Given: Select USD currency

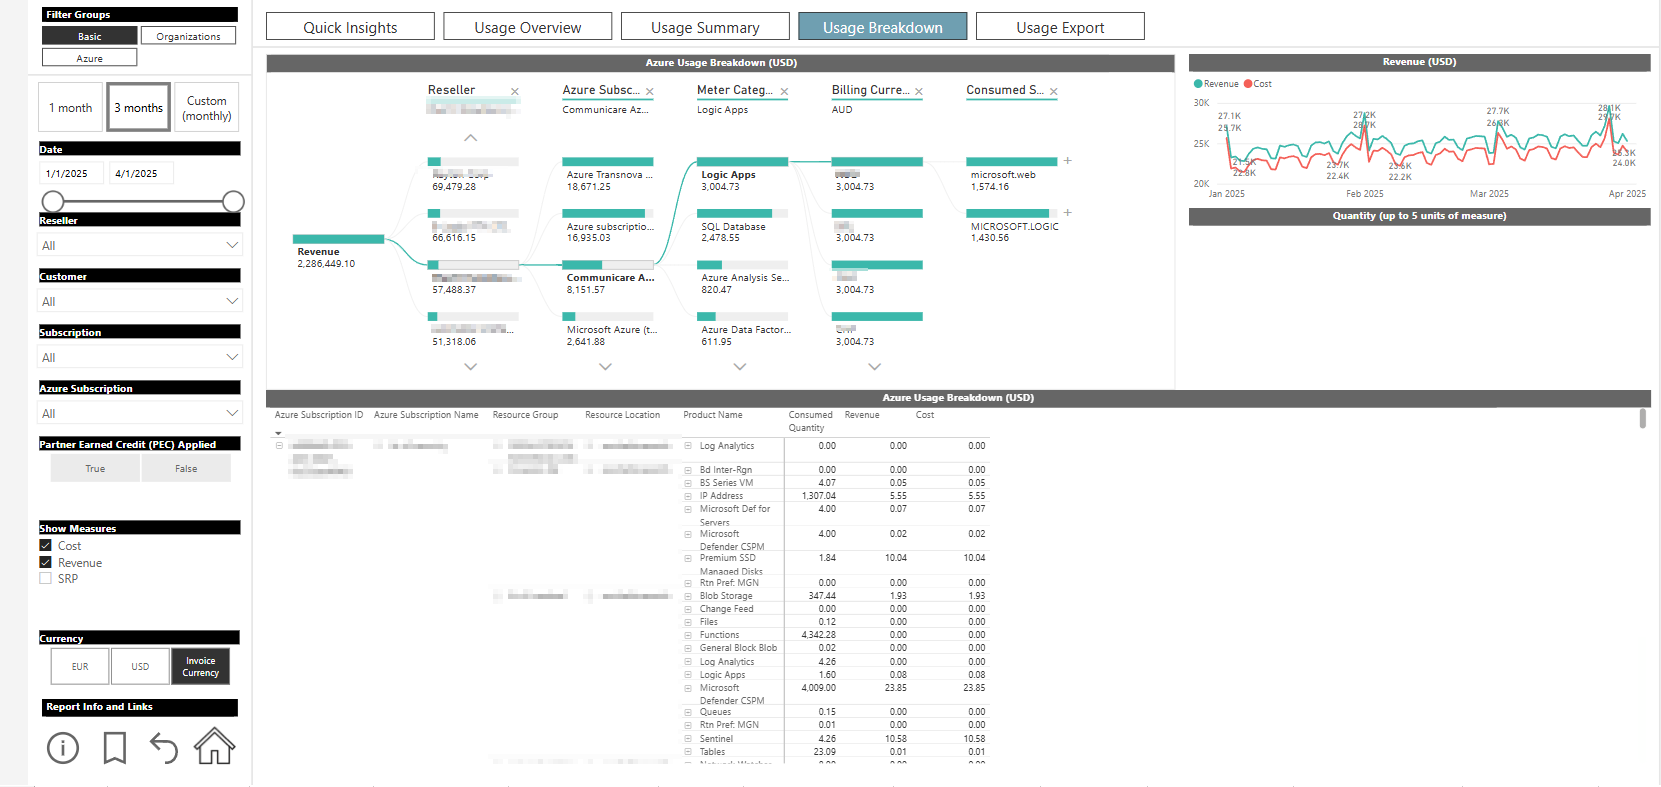Looking at the screenshot, I should click(x=140, y=666).
